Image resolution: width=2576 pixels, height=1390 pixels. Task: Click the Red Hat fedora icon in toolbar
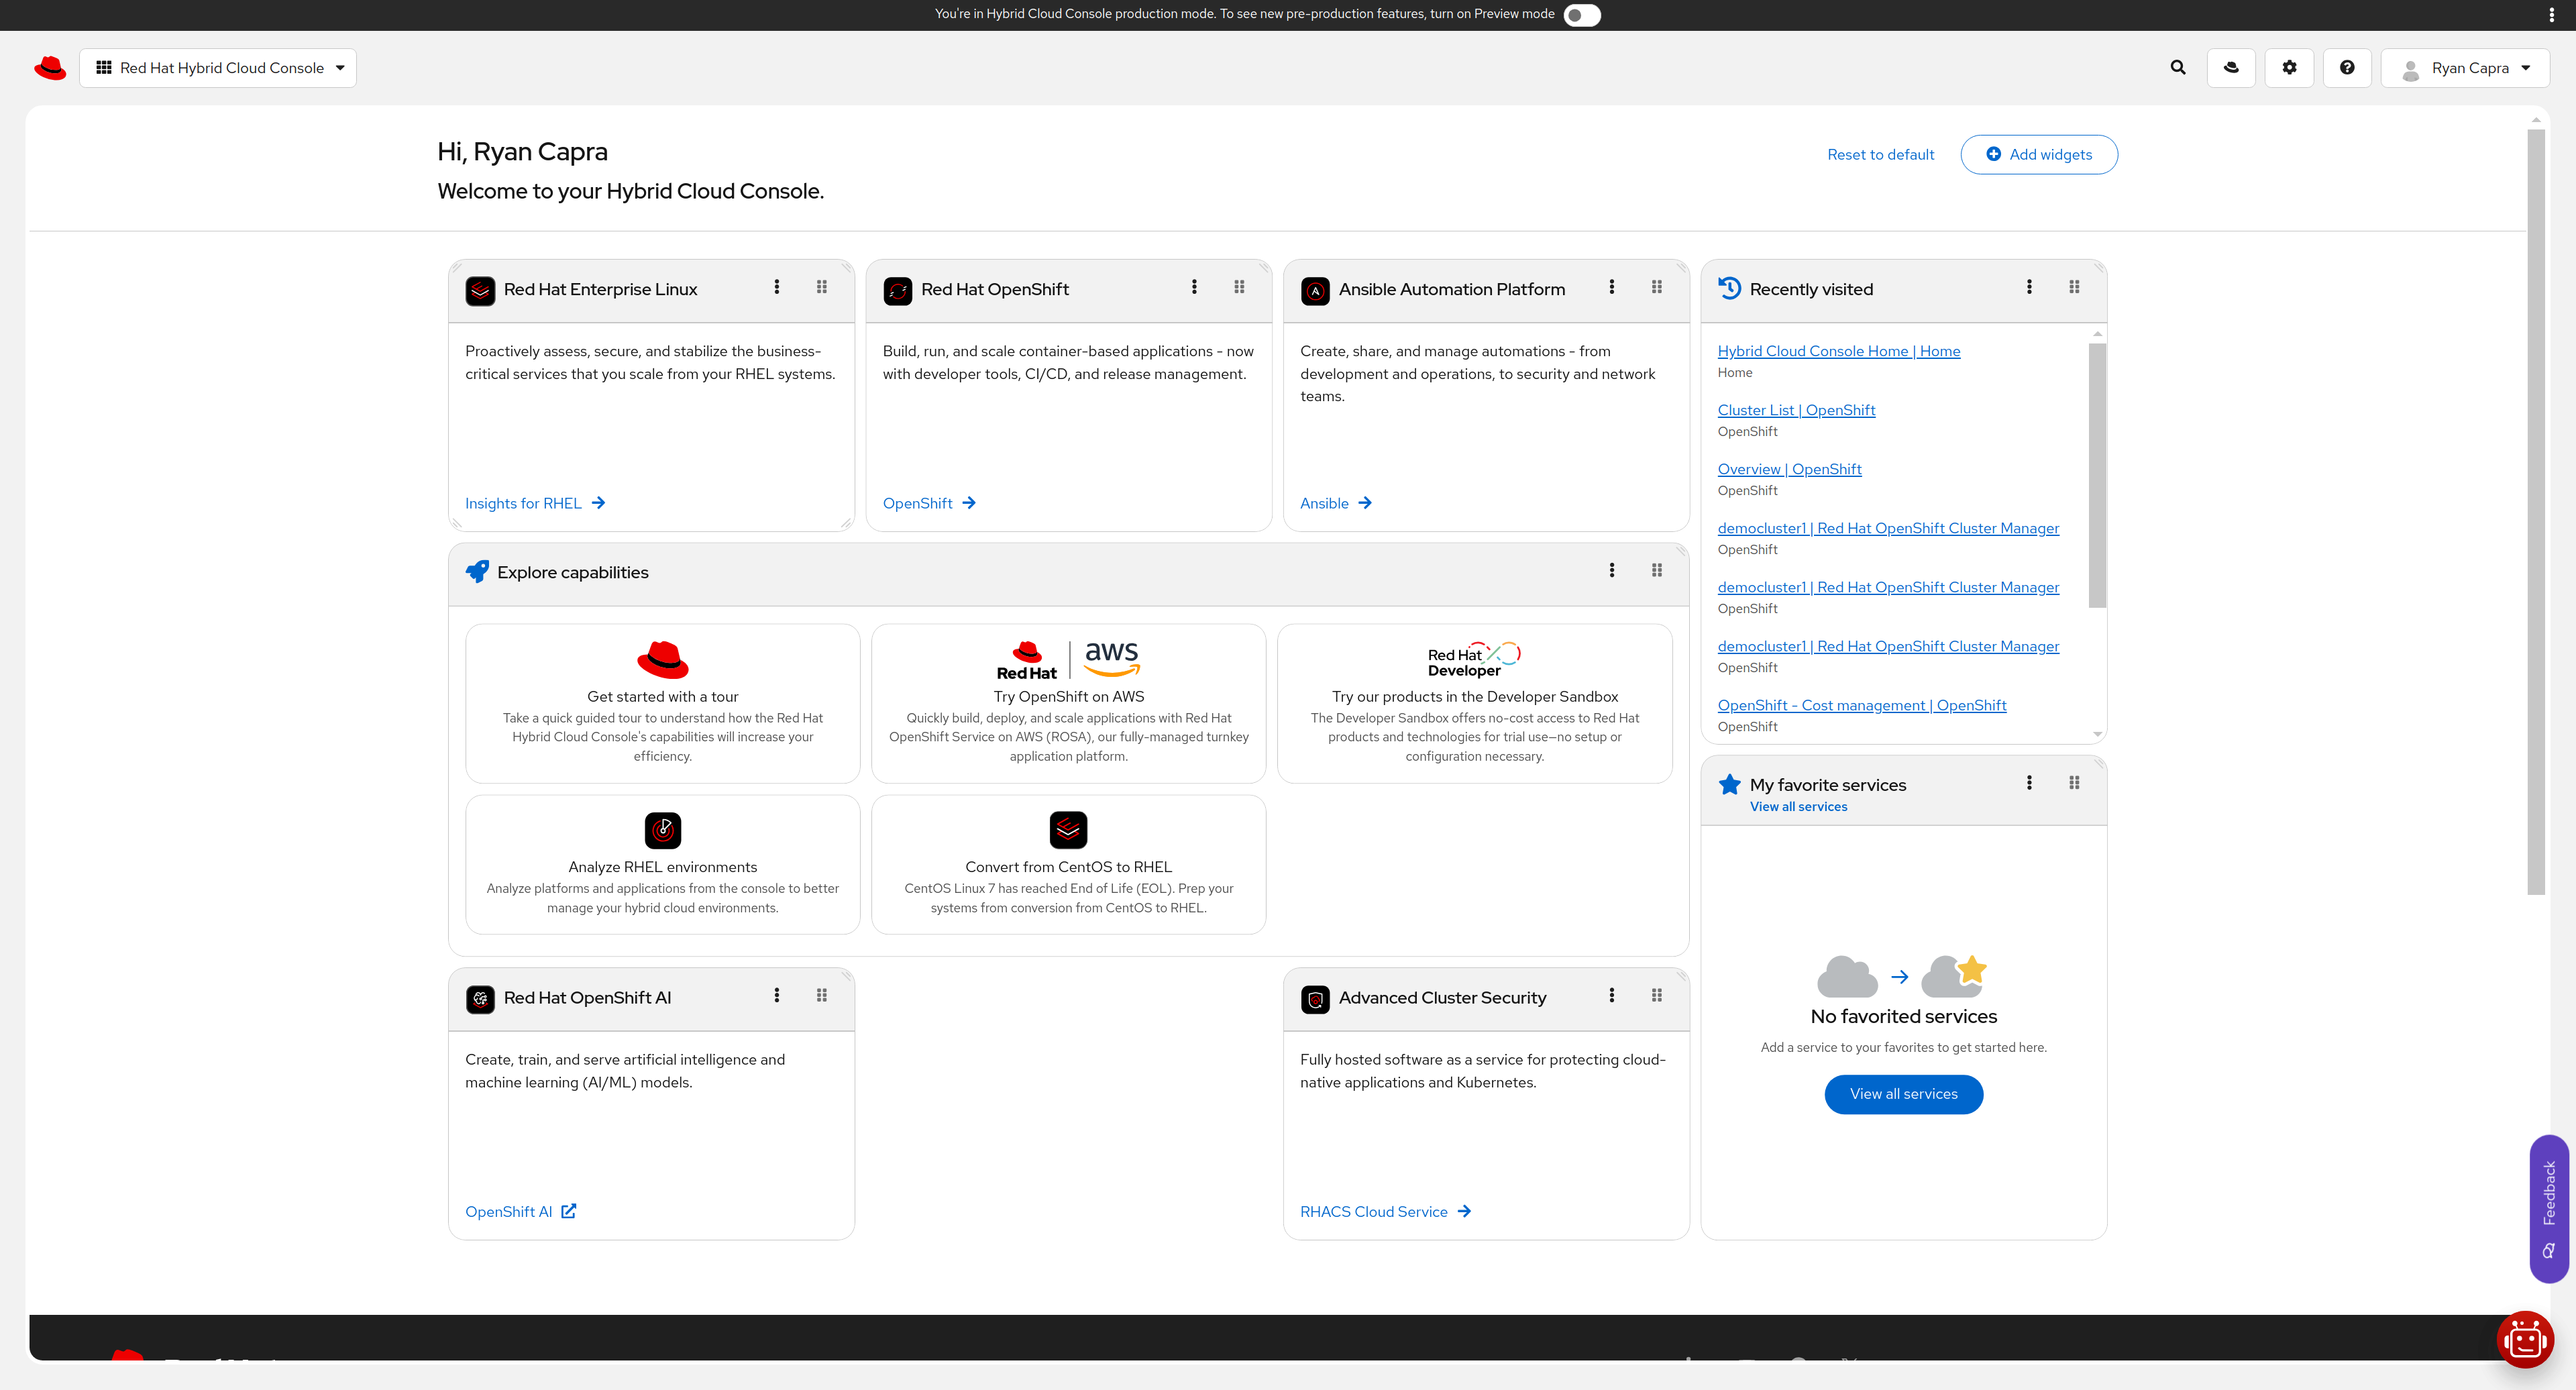(2231, 67)
